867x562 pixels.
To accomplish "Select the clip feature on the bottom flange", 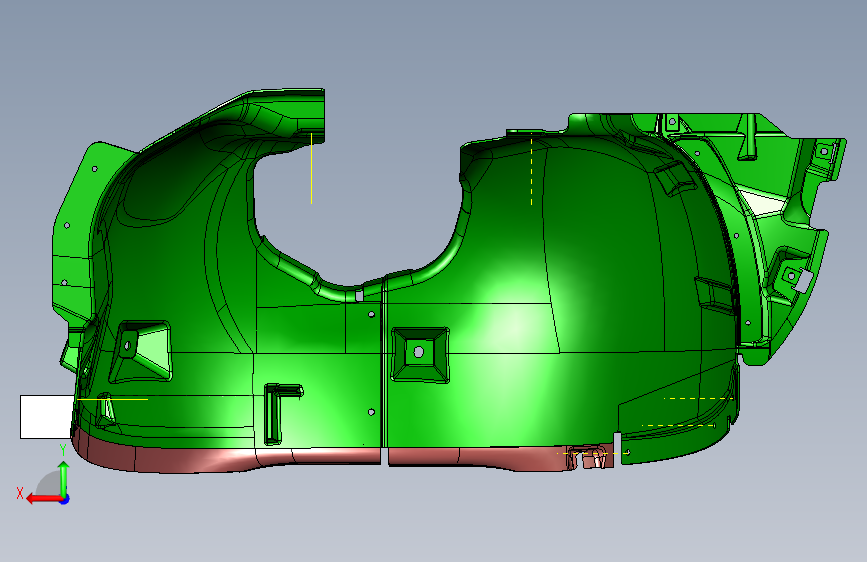I will (589, 456).
